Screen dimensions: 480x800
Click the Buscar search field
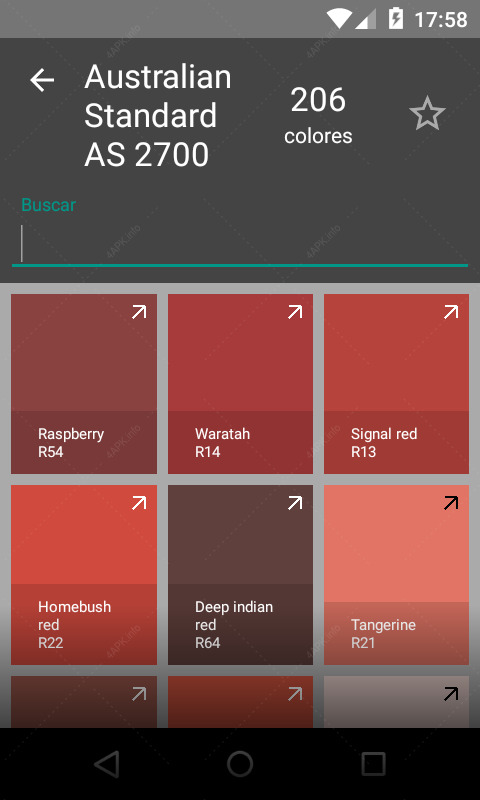(240, 244)
